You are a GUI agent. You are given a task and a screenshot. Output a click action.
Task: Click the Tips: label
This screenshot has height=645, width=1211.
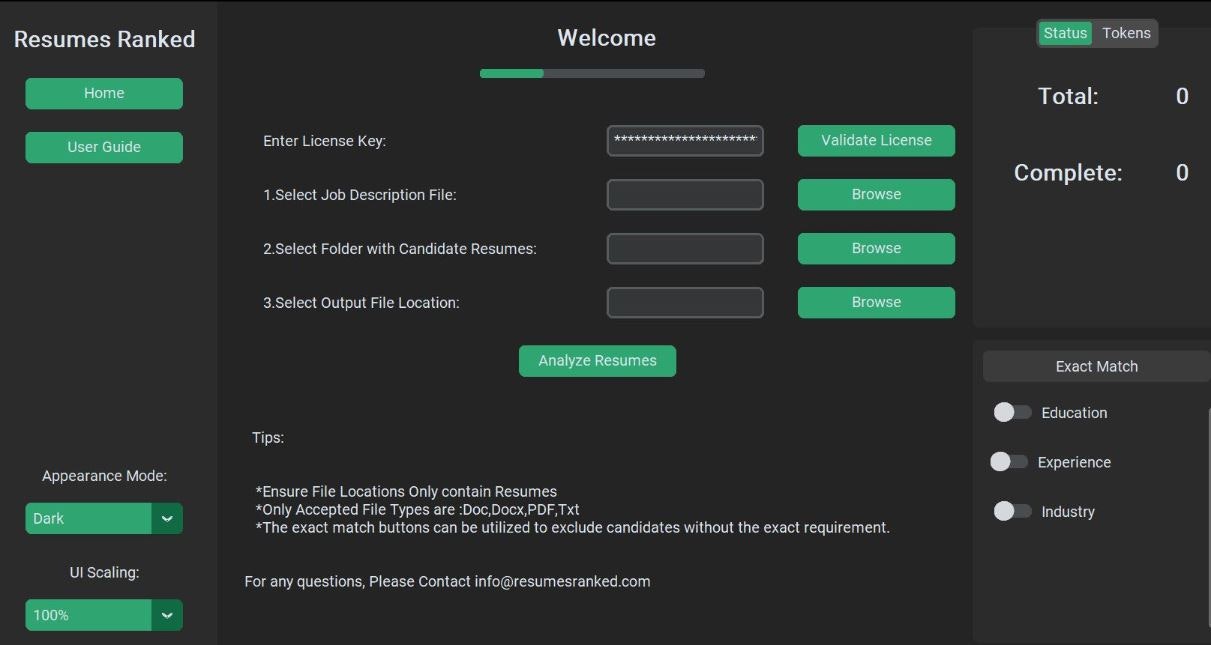click(x=268, y=438)
